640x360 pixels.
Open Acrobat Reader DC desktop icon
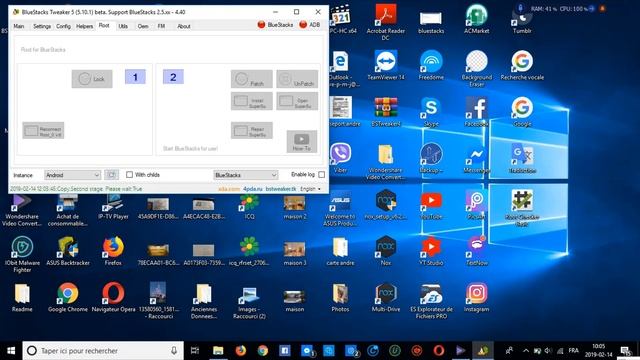(x=386, y=22)
